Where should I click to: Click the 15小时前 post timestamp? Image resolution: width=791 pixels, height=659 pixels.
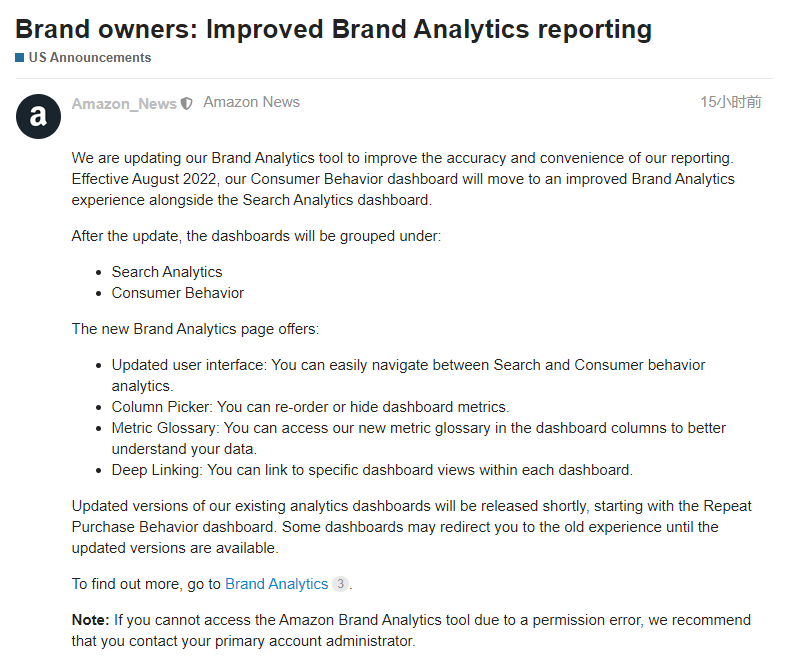(730, 102)
